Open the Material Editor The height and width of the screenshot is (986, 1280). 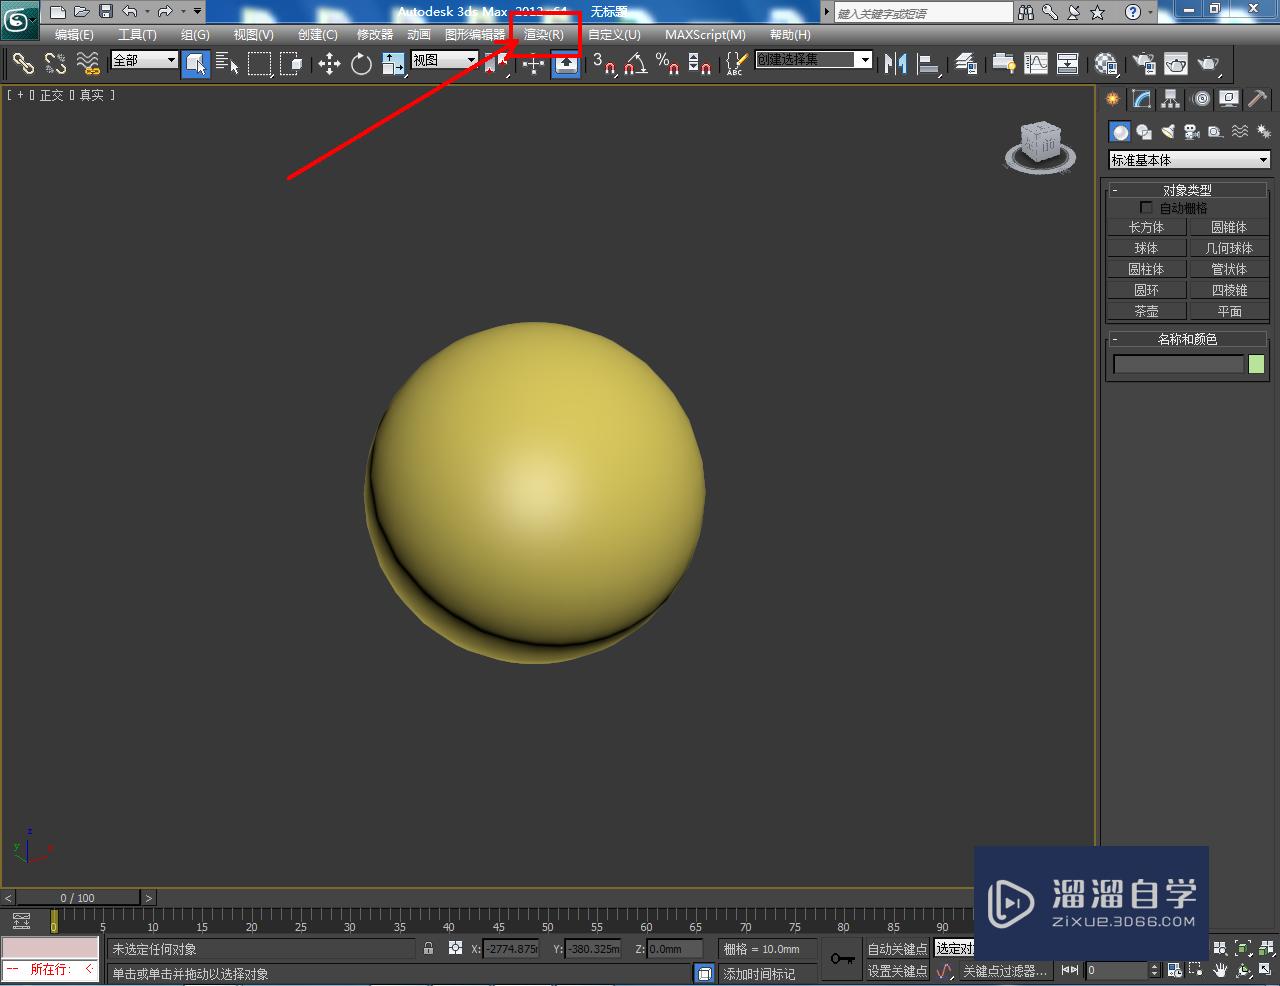coord(1105,64)
